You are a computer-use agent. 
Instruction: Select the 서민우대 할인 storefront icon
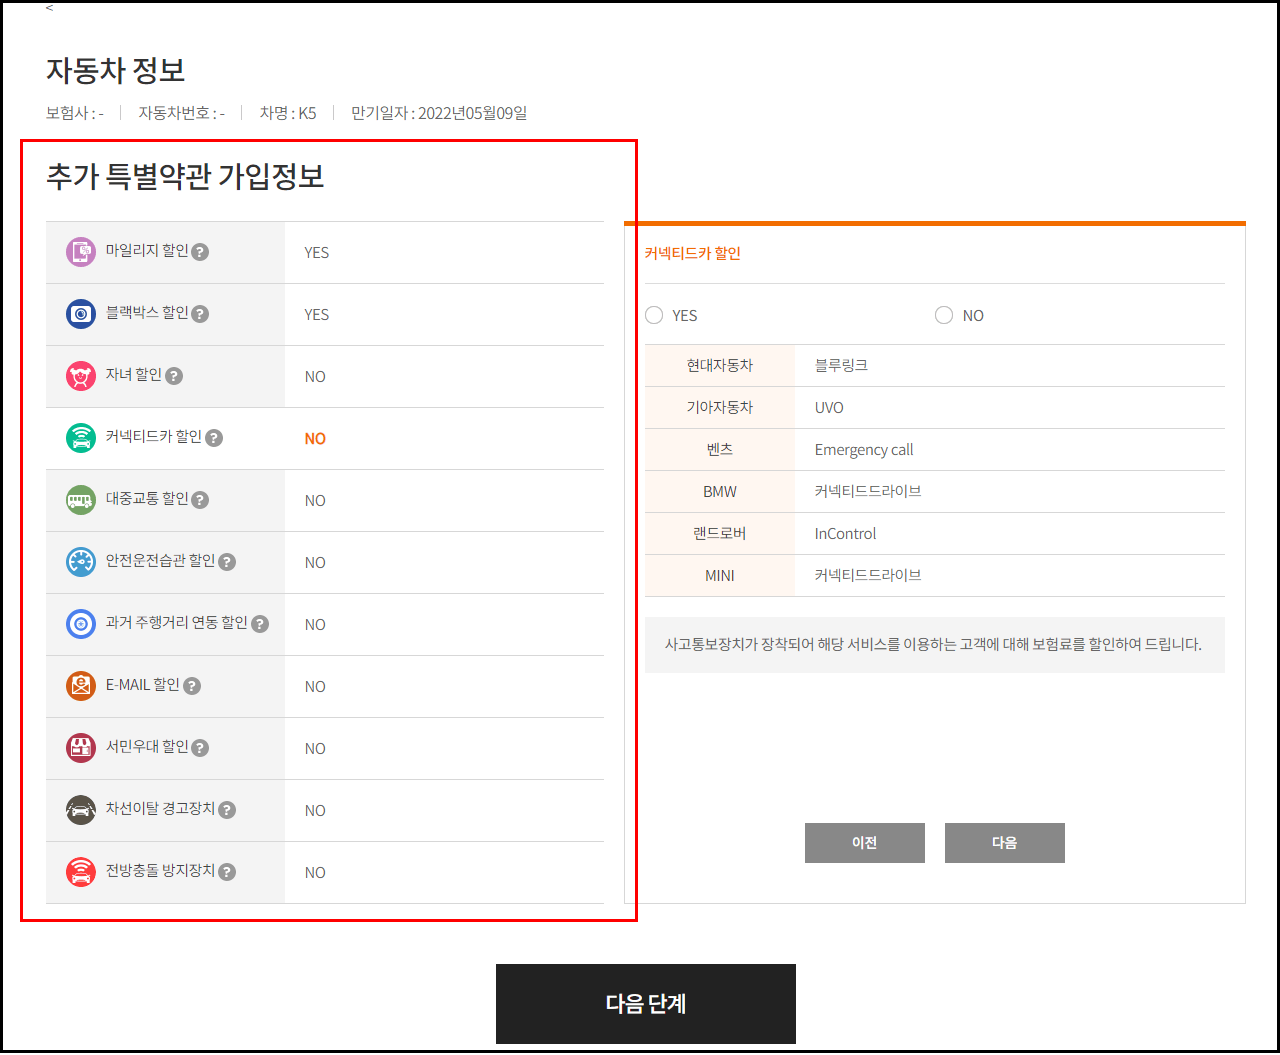(x=80, y=748)
